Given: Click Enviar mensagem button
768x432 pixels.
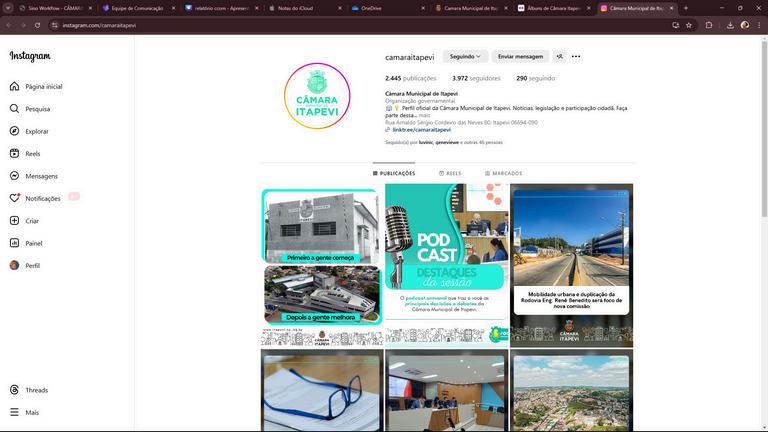Looking at the screenshot, I should 520,57.
